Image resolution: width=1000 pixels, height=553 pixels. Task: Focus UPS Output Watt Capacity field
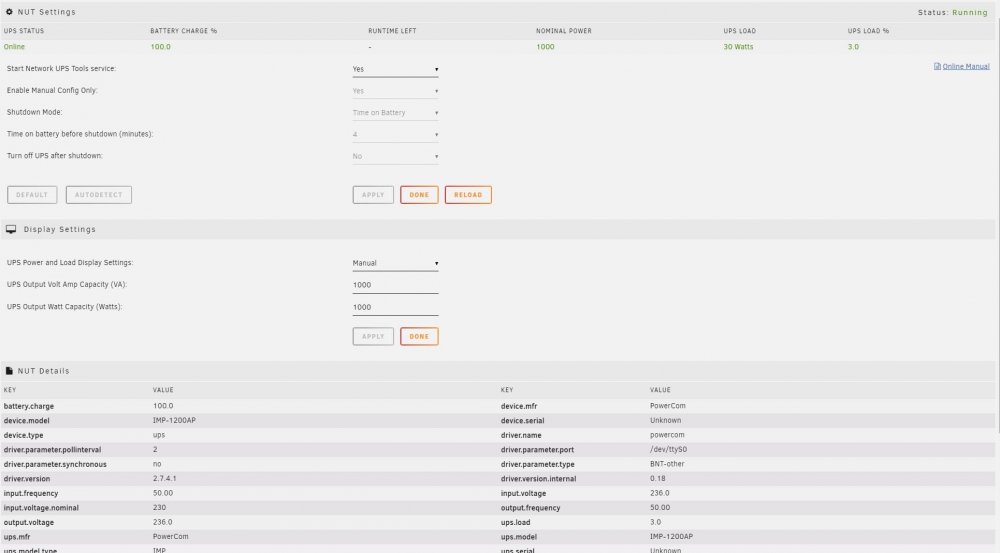tap(395, 307)
